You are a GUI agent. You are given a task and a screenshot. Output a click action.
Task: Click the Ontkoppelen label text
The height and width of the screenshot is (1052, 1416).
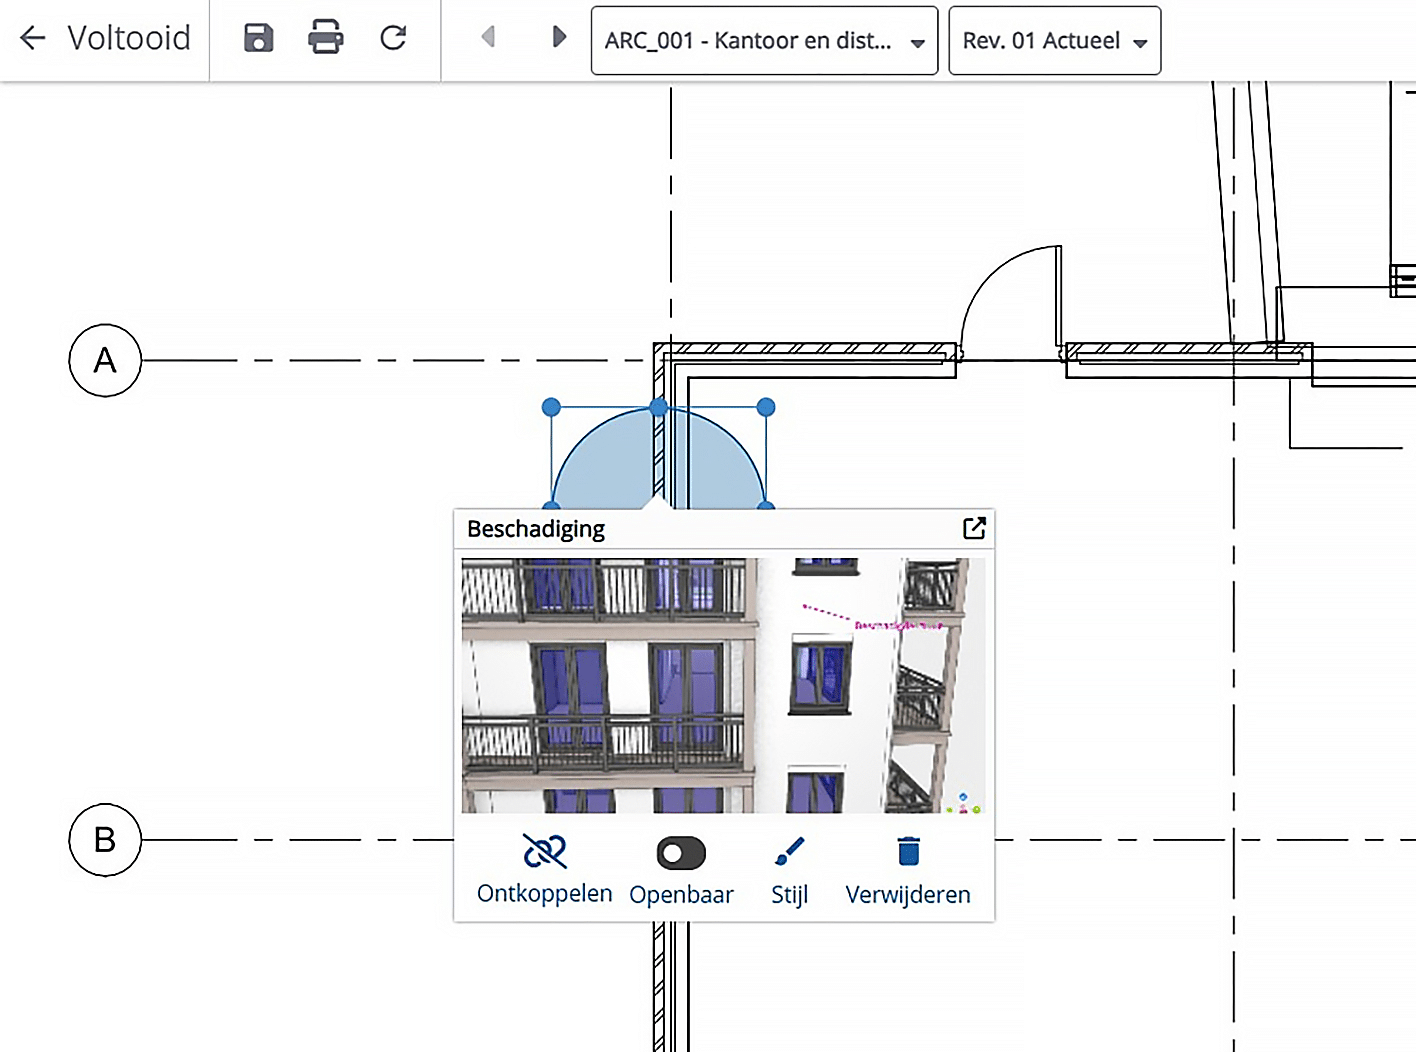pyautogui.click(x=543, y=893)
